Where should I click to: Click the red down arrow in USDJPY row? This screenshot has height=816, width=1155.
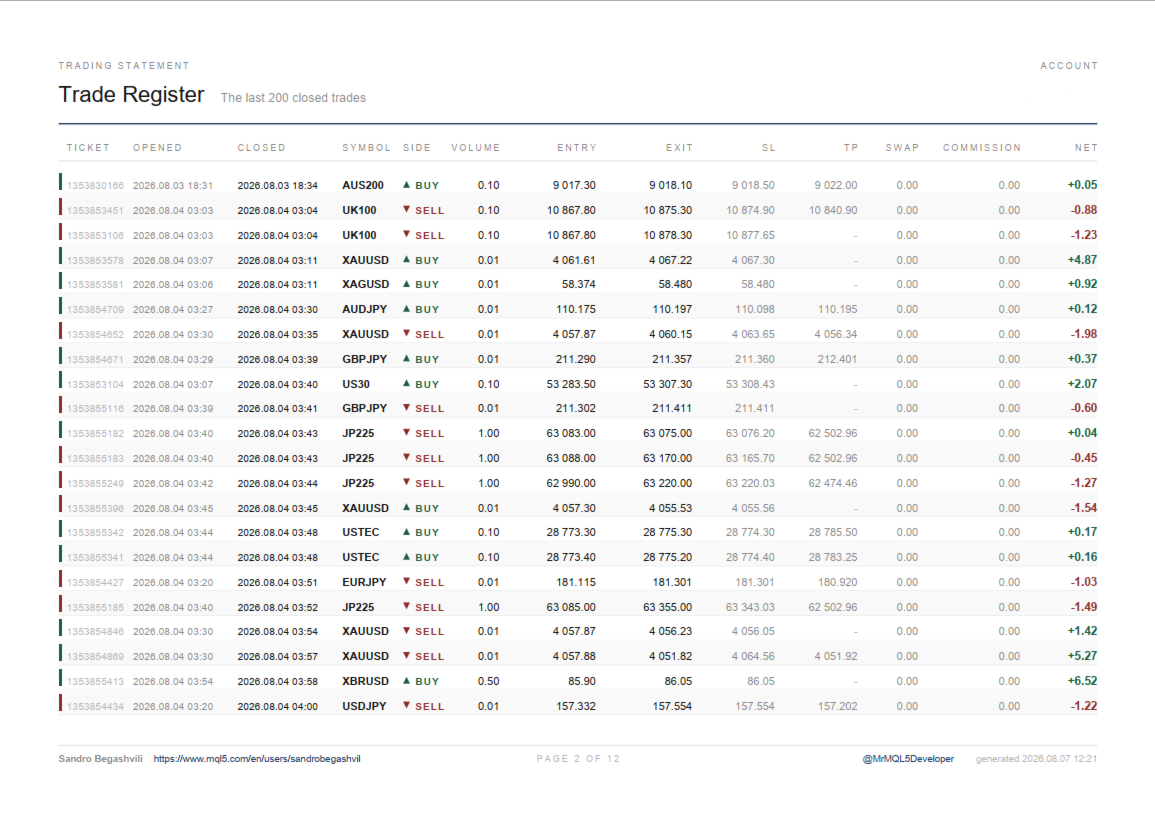point(406,706)
